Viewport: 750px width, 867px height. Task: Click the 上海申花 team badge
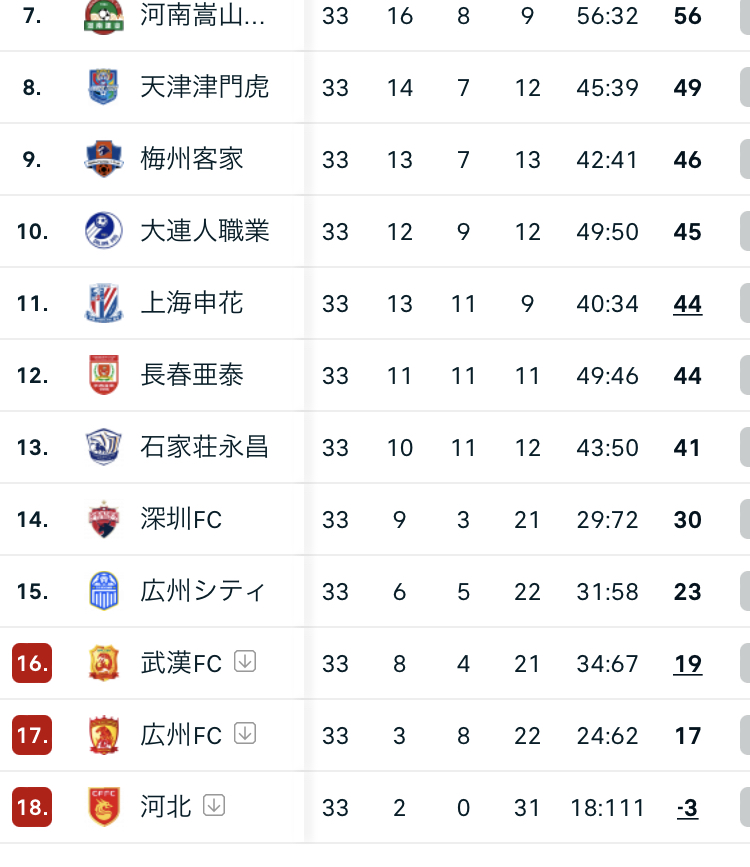coord(103,302)
